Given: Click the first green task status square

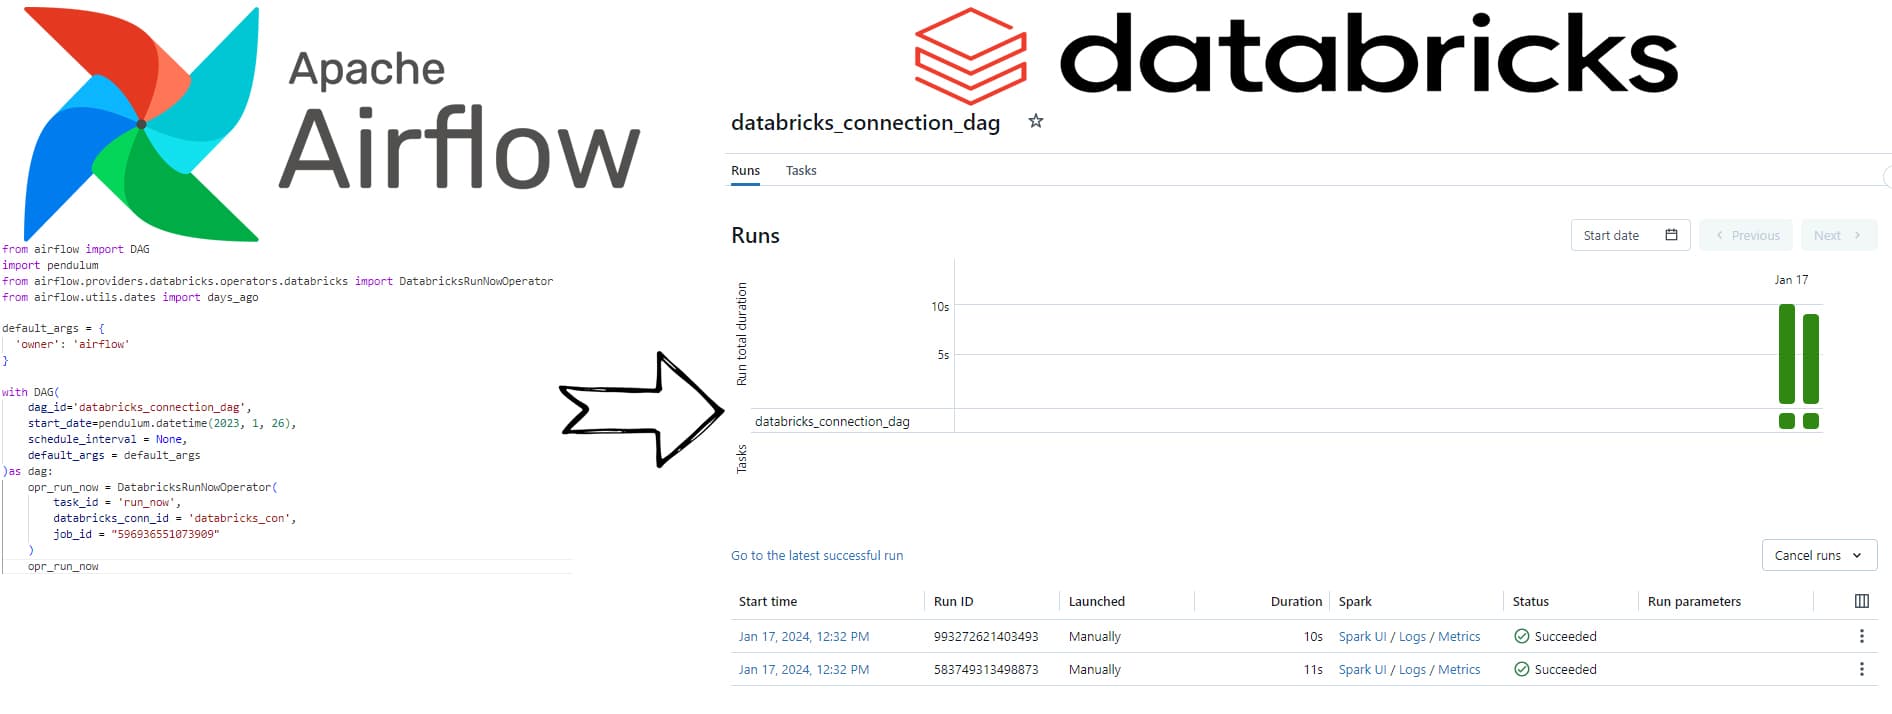Looking at the screenshot, I should click(1787, 421).
